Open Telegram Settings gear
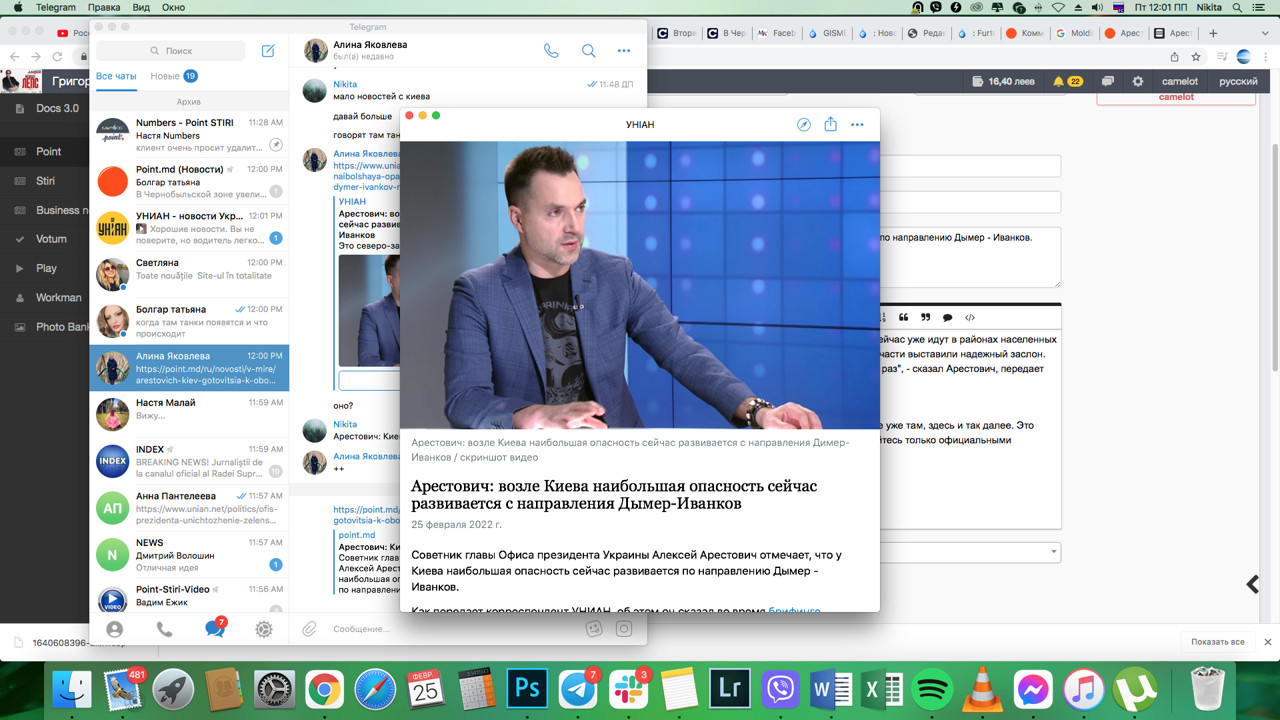This screenshot has width=1280, height=720. [264, 629]
